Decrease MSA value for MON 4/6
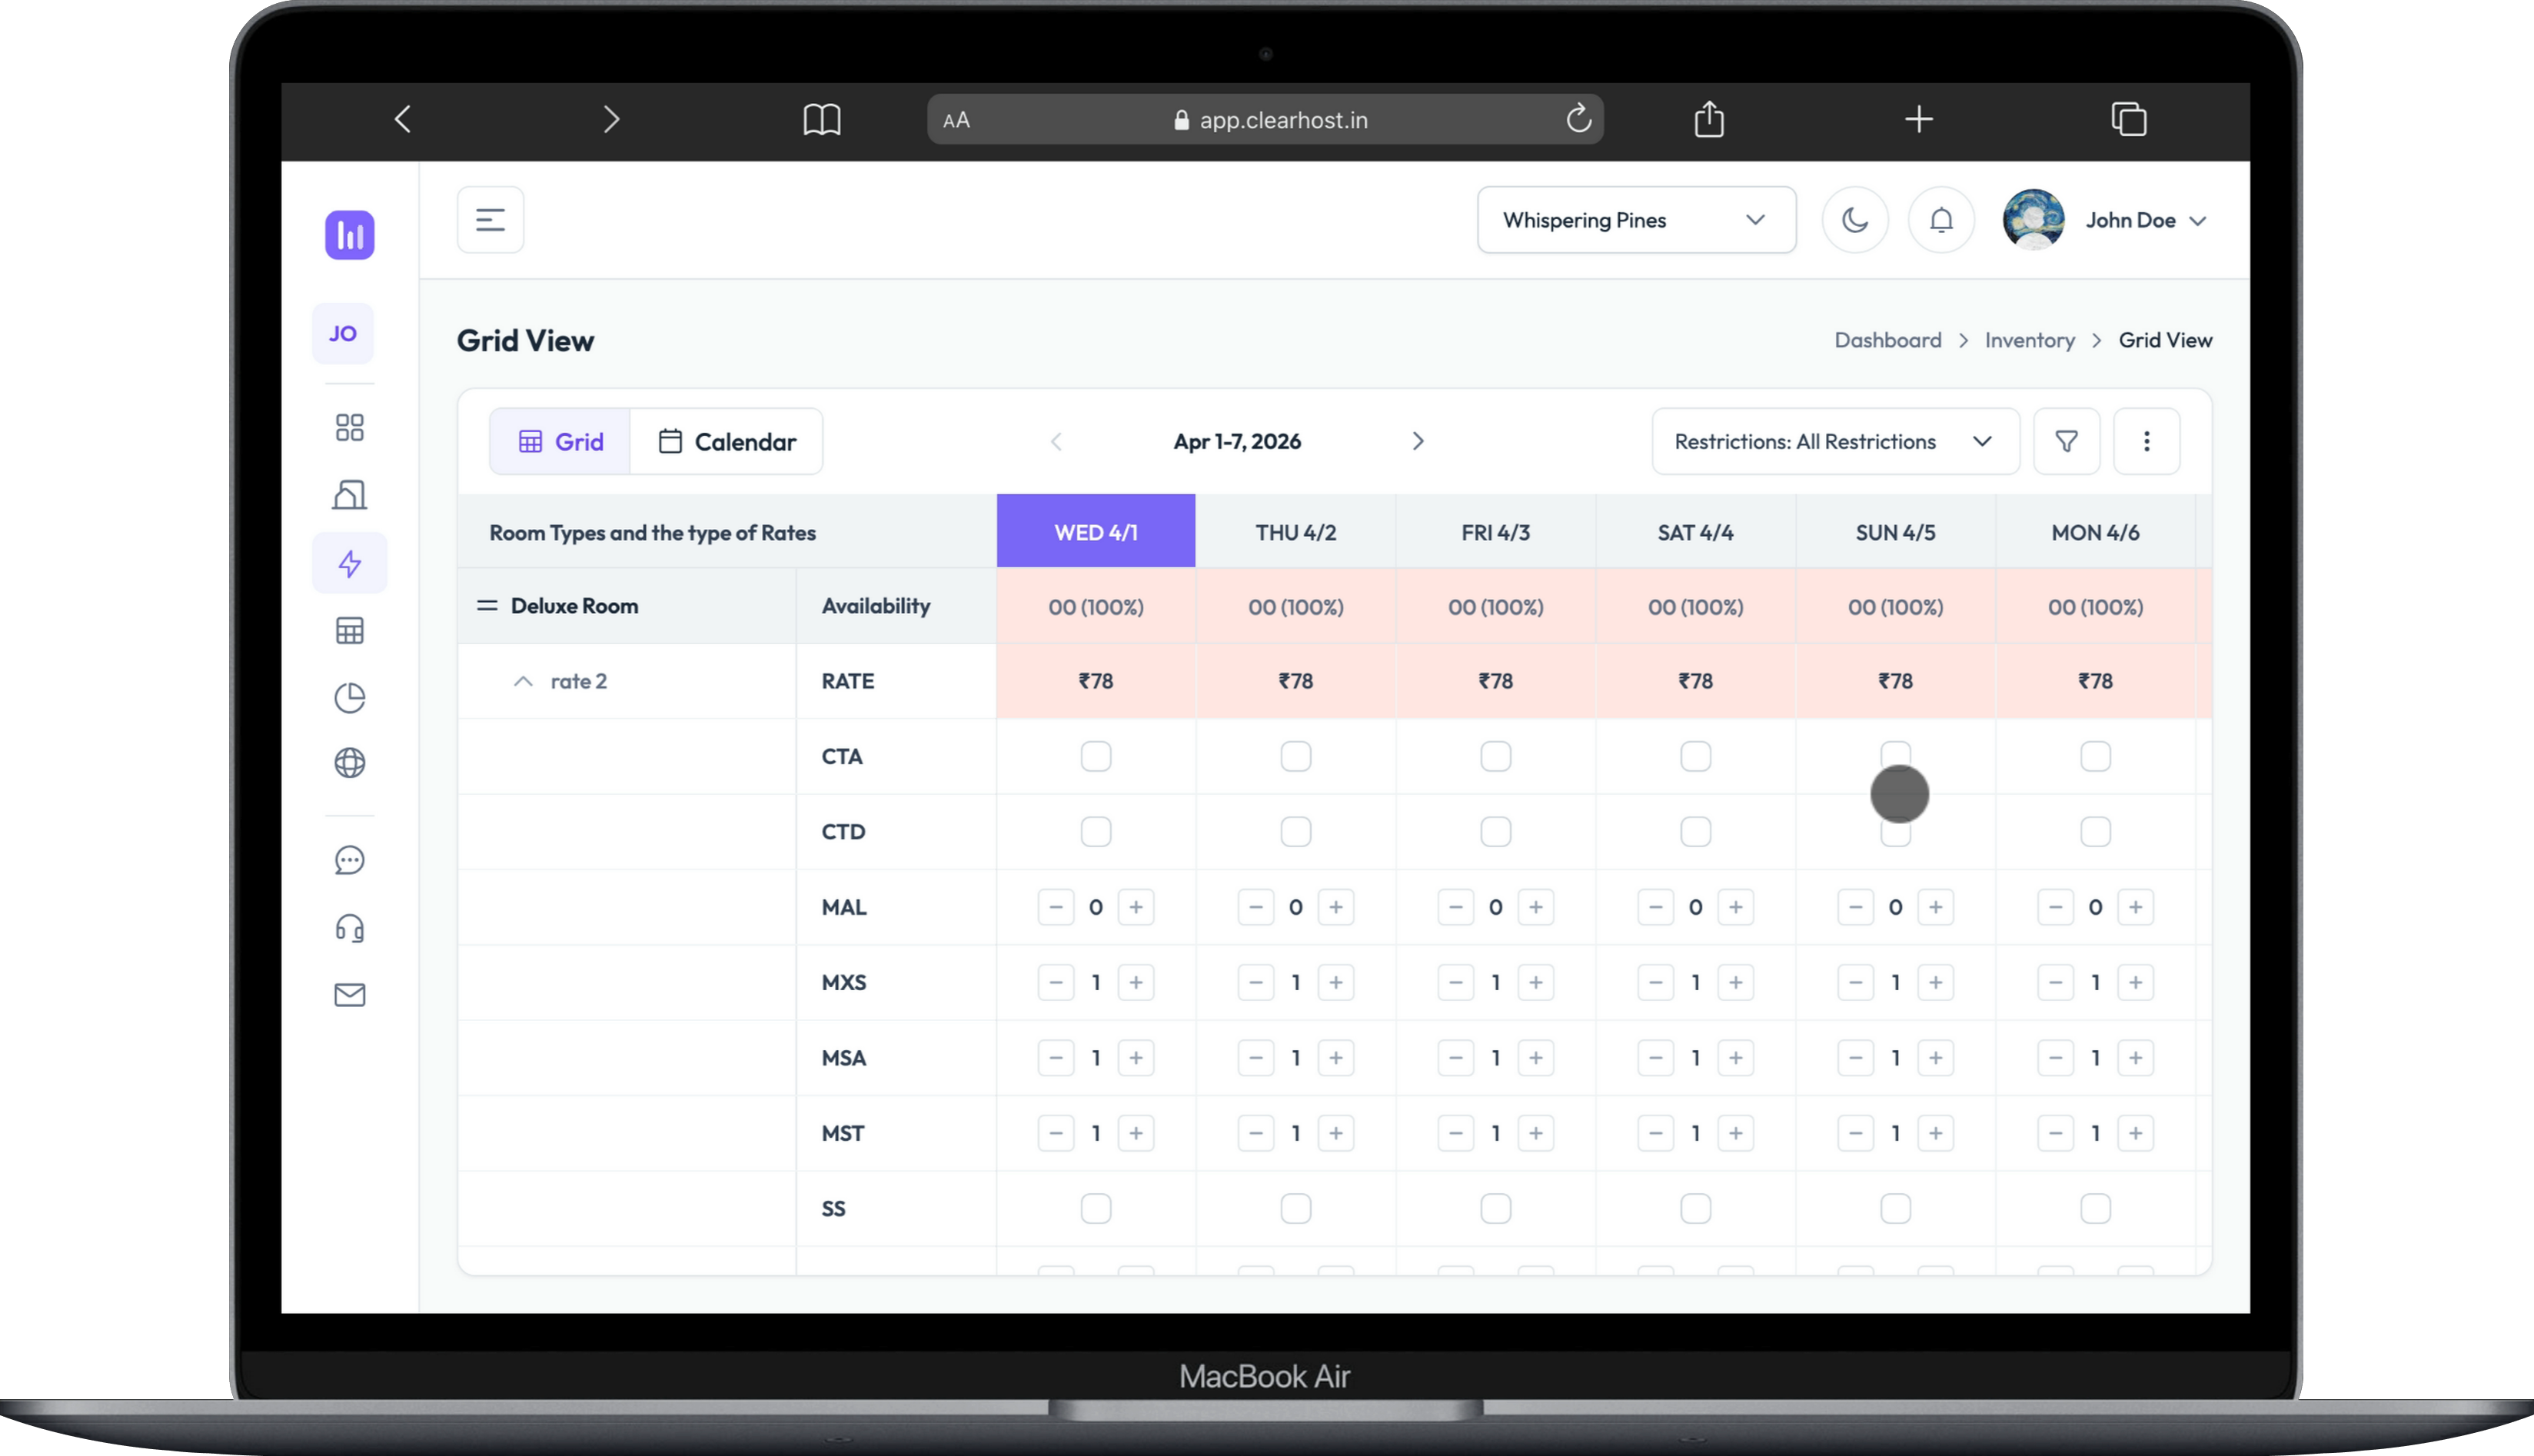Screen dimensions: 2534x1456 point(2055,1057)
